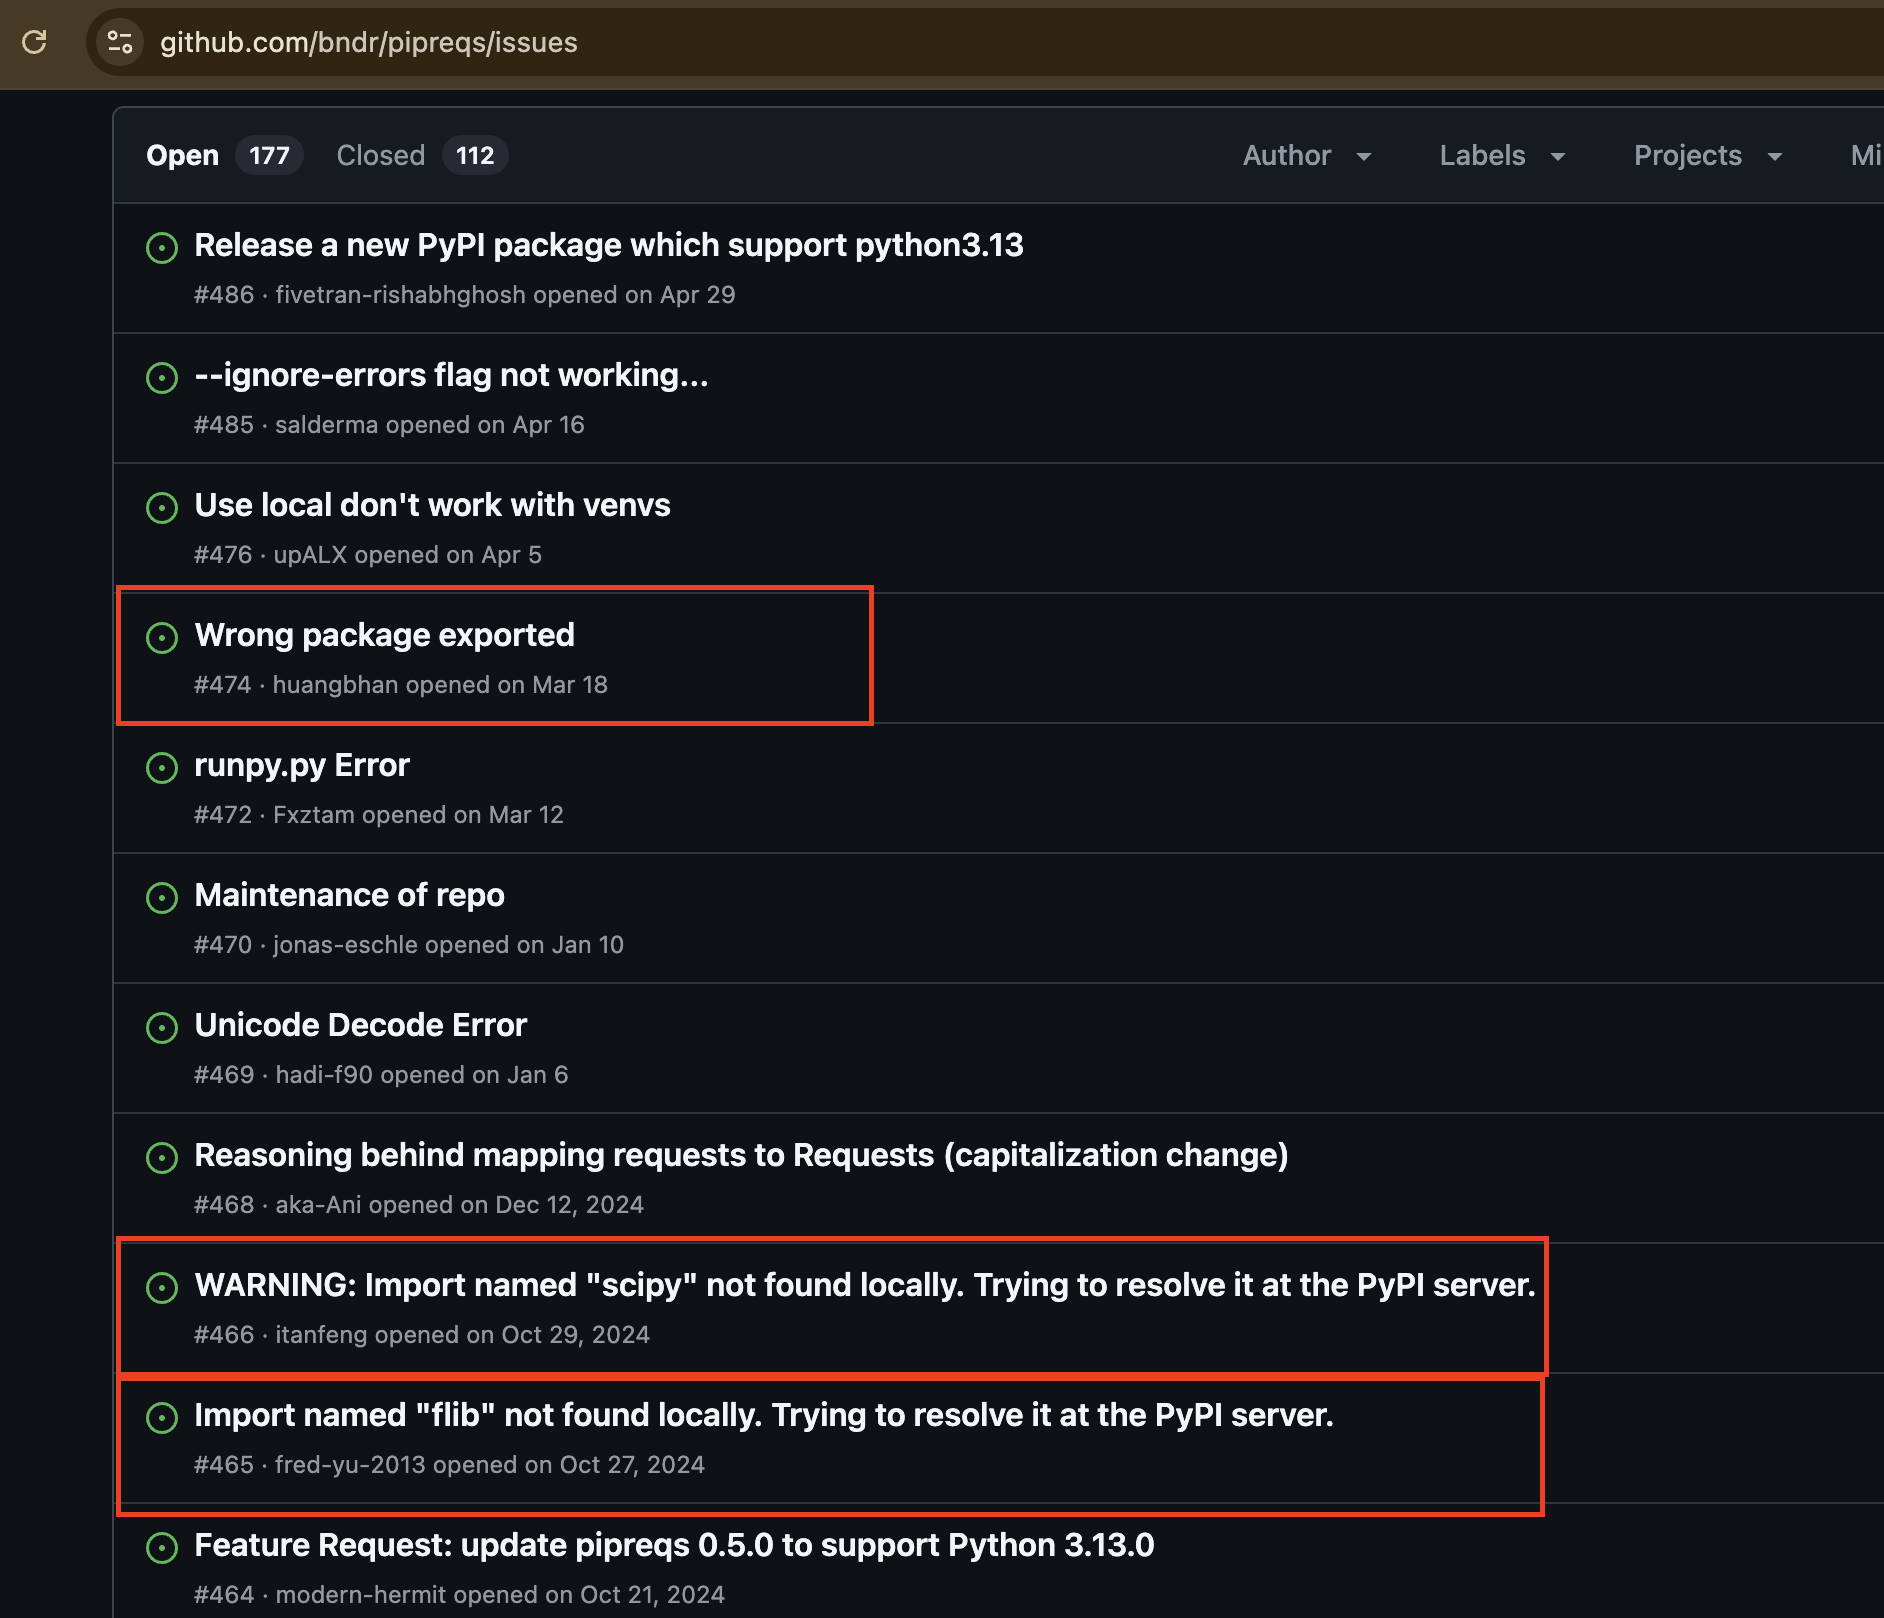Expand the Labels filter dropdown
This screenshot has height=1618, width=1884.
click(1502, 155)
